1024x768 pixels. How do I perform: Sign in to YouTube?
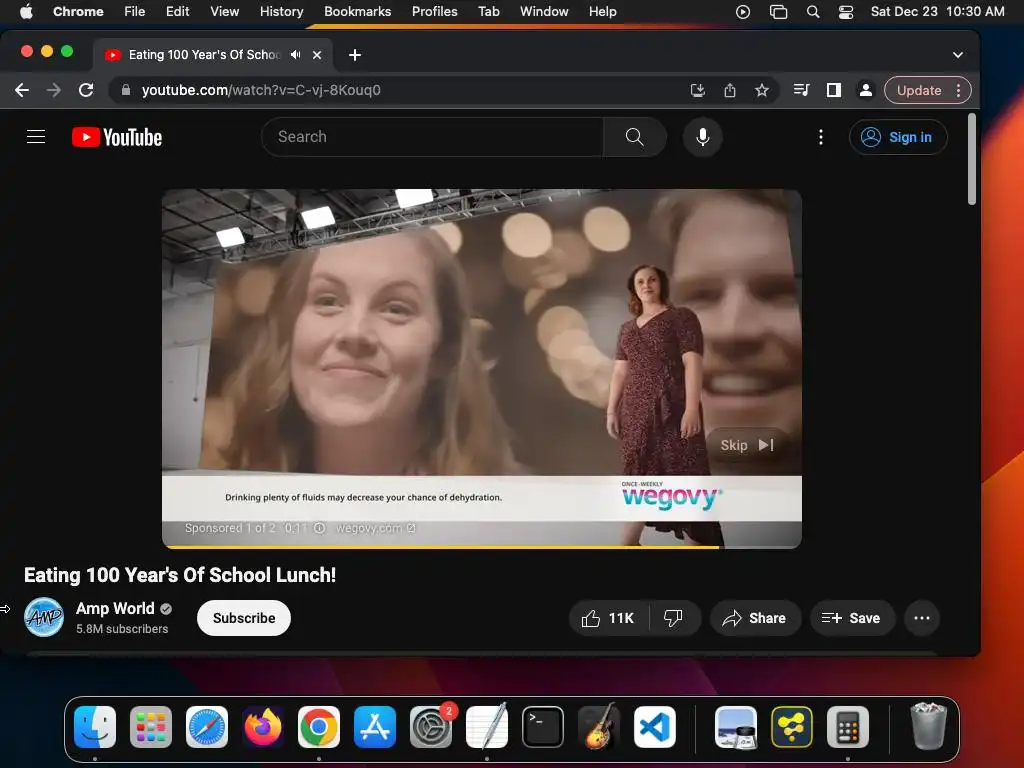(x=898, y=137)
